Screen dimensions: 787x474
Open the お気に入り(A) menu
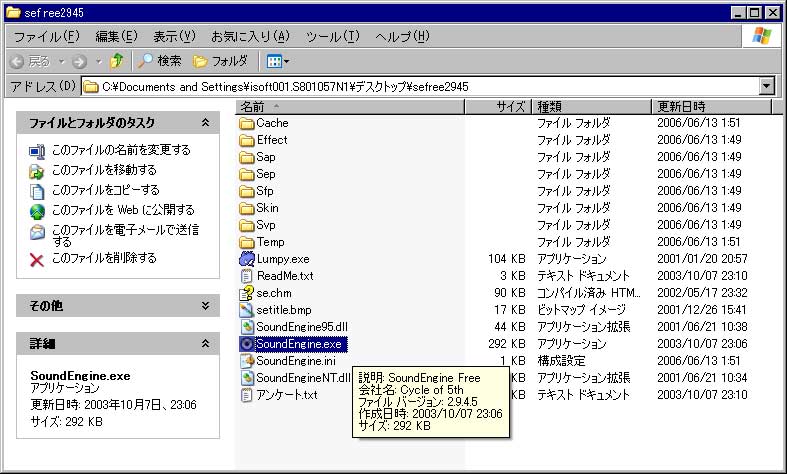(250, 37)
